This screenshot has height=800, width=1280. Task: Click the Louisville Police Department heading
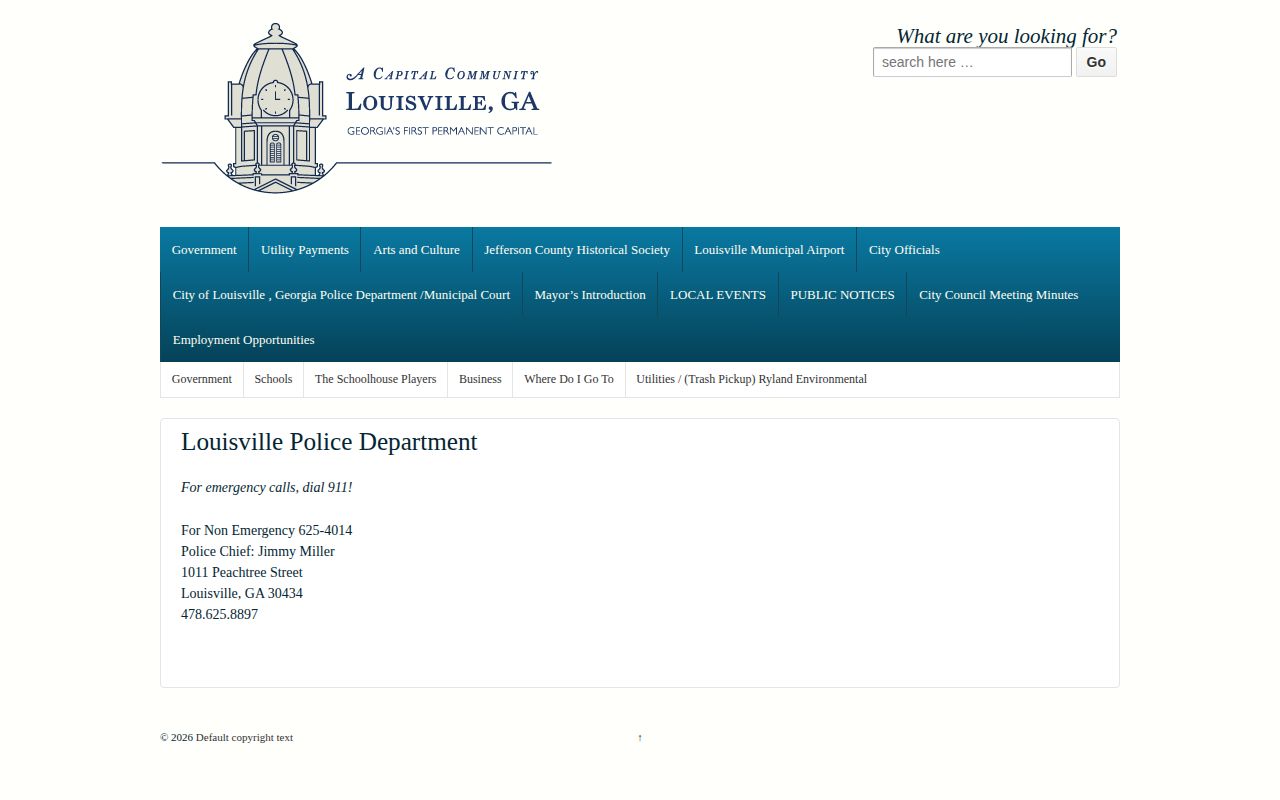[329, 442]
